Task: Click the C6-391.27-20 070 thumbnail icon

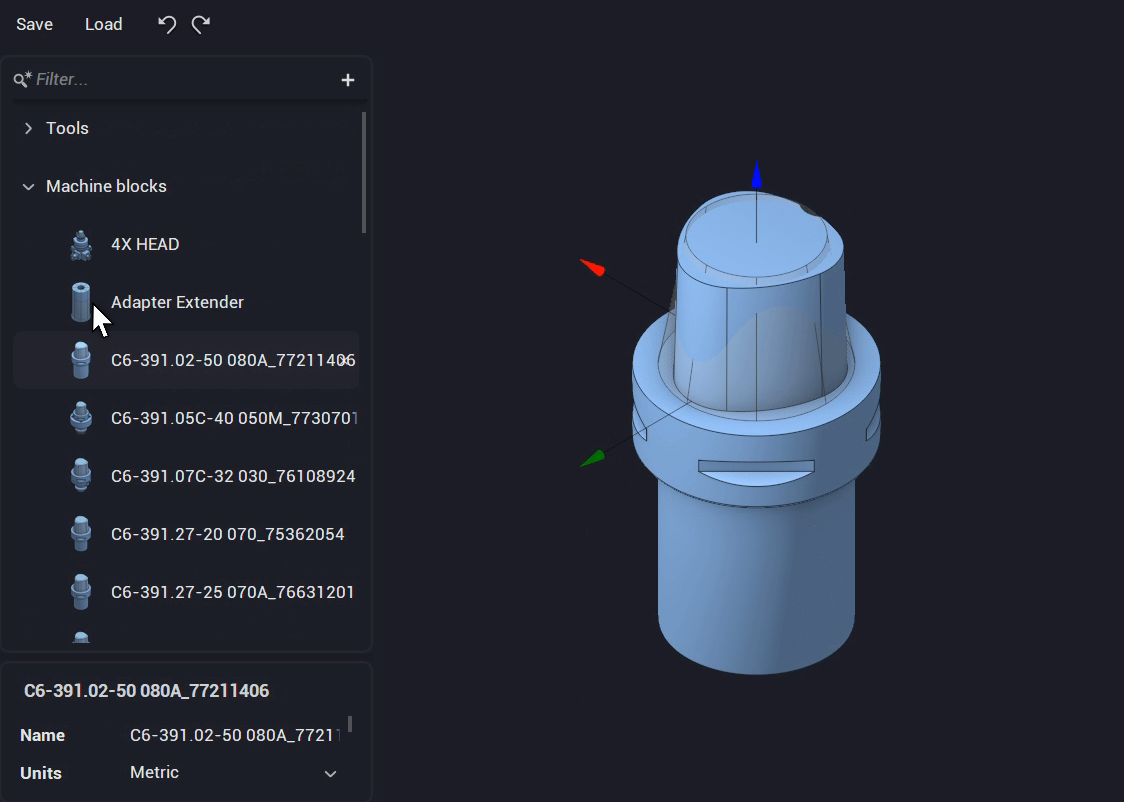Action: click(x=81, y=534)
